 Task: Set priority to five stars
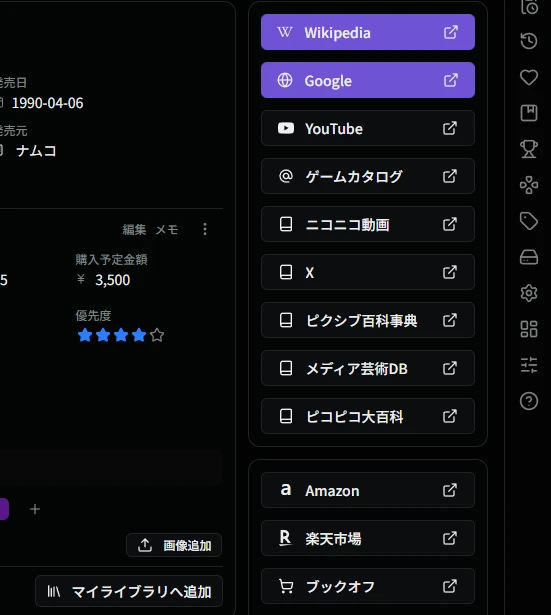[157, 335]
